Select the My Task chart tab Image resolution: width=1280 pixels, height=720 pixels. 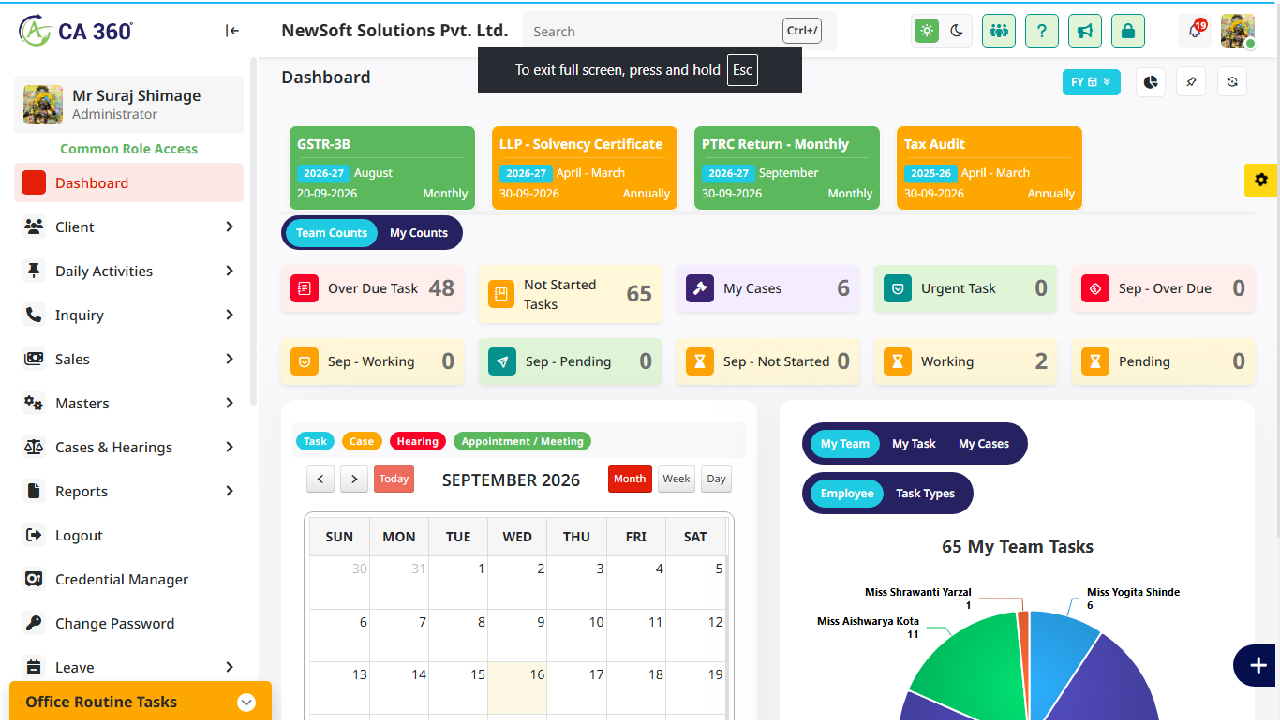tap(914, 444)
